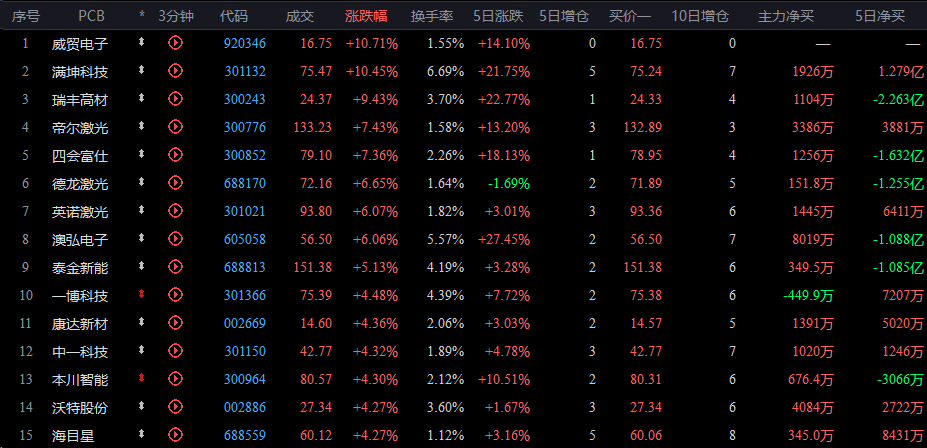Click the star marker for 海目星

141,434
